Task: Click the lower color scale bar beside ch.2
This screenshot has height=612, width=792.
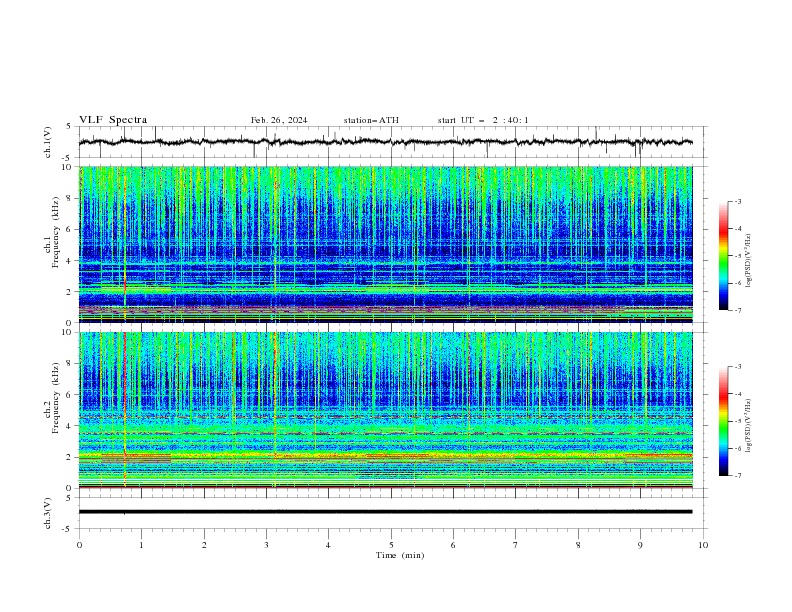Action: (723, 421)
